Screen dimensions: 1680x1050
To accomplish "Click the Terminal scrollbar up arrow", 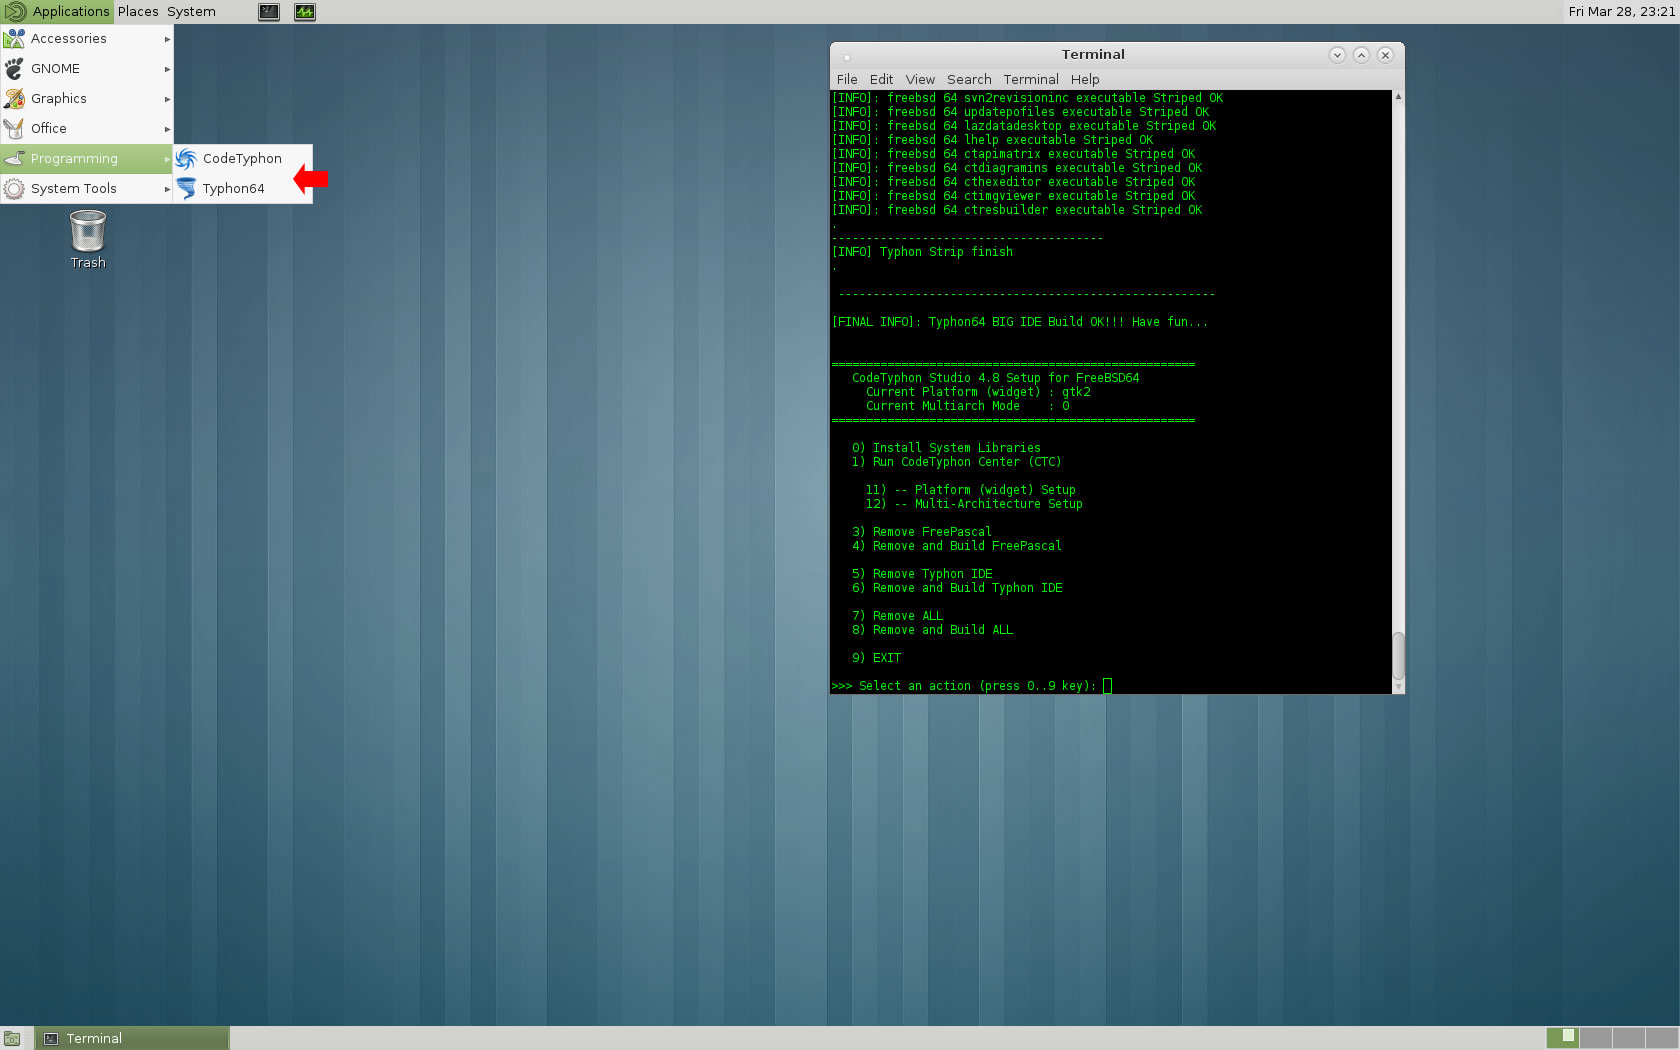I will 1398,96.
